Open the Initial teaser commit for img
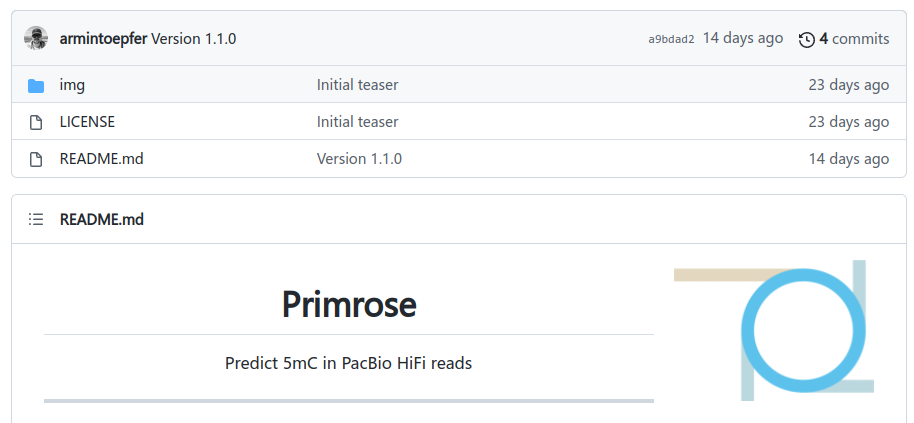The width and height of the screenshot is (914, 423). pos(357,85)
